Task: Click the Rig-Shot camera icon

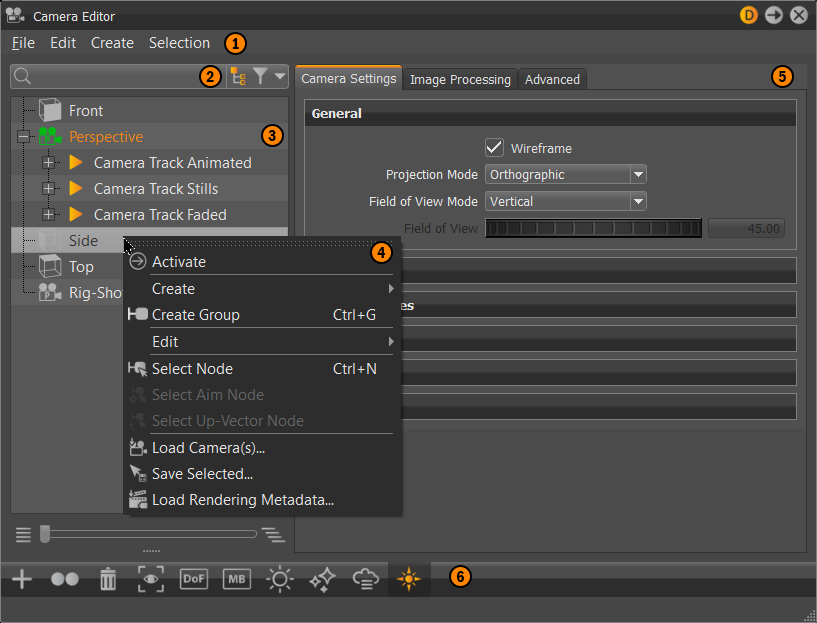Action: [x=50, y=292]
